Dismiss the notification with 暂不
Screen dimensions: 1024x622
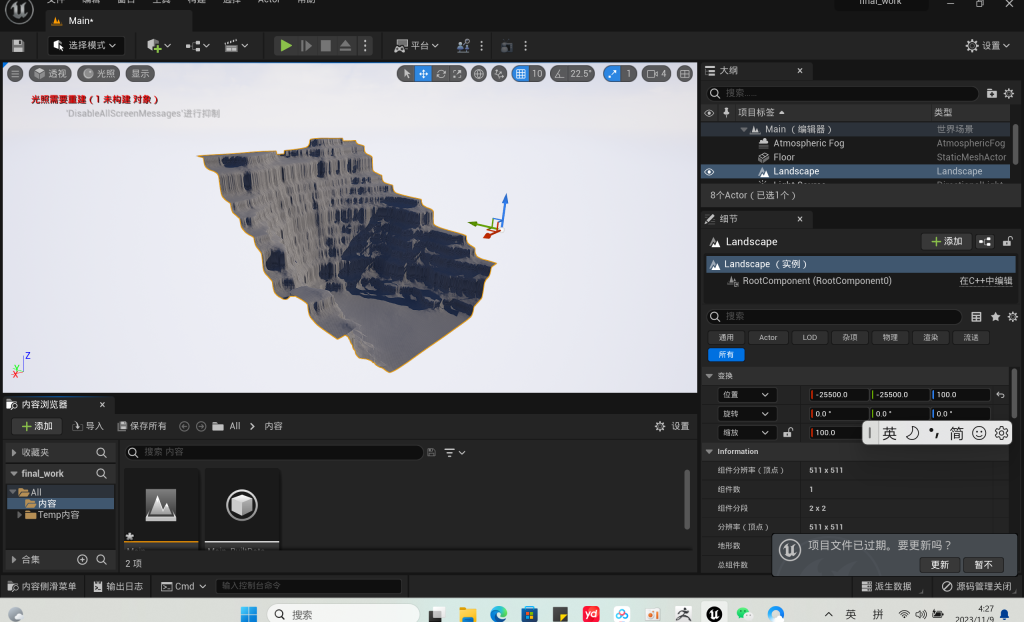[x=983, y=565]
